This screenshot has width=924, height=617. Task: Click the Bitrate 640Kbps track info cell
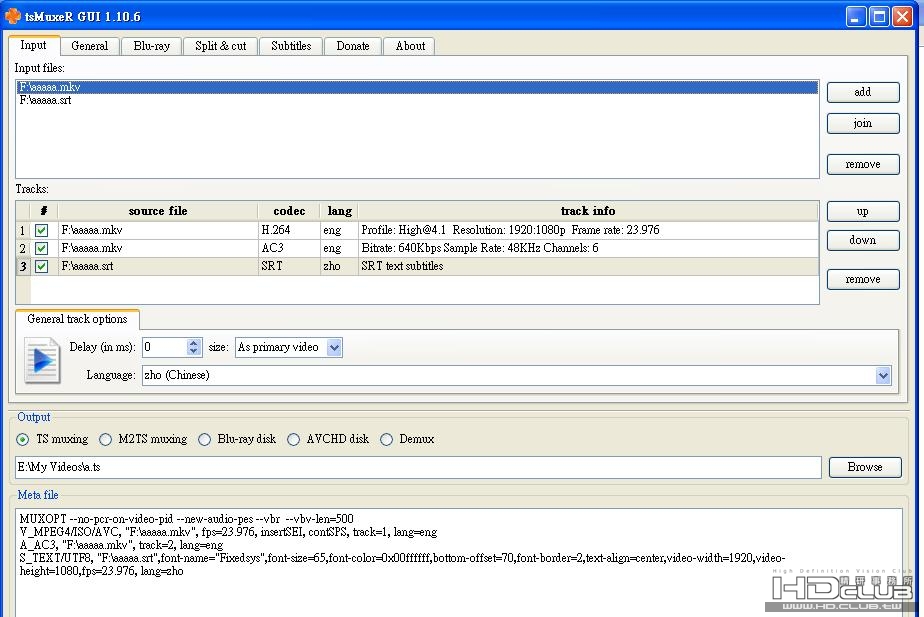coord(588,248)
